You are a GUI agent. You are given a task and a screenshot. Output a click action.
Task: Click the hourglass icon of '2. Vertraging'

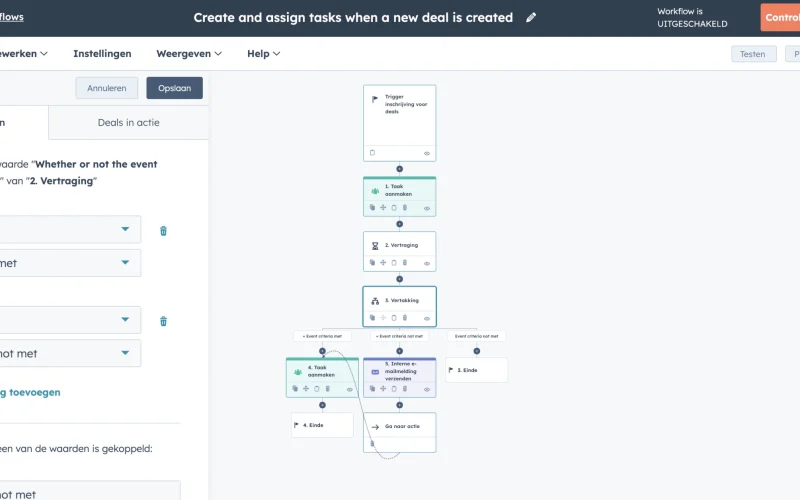[375, 246]
